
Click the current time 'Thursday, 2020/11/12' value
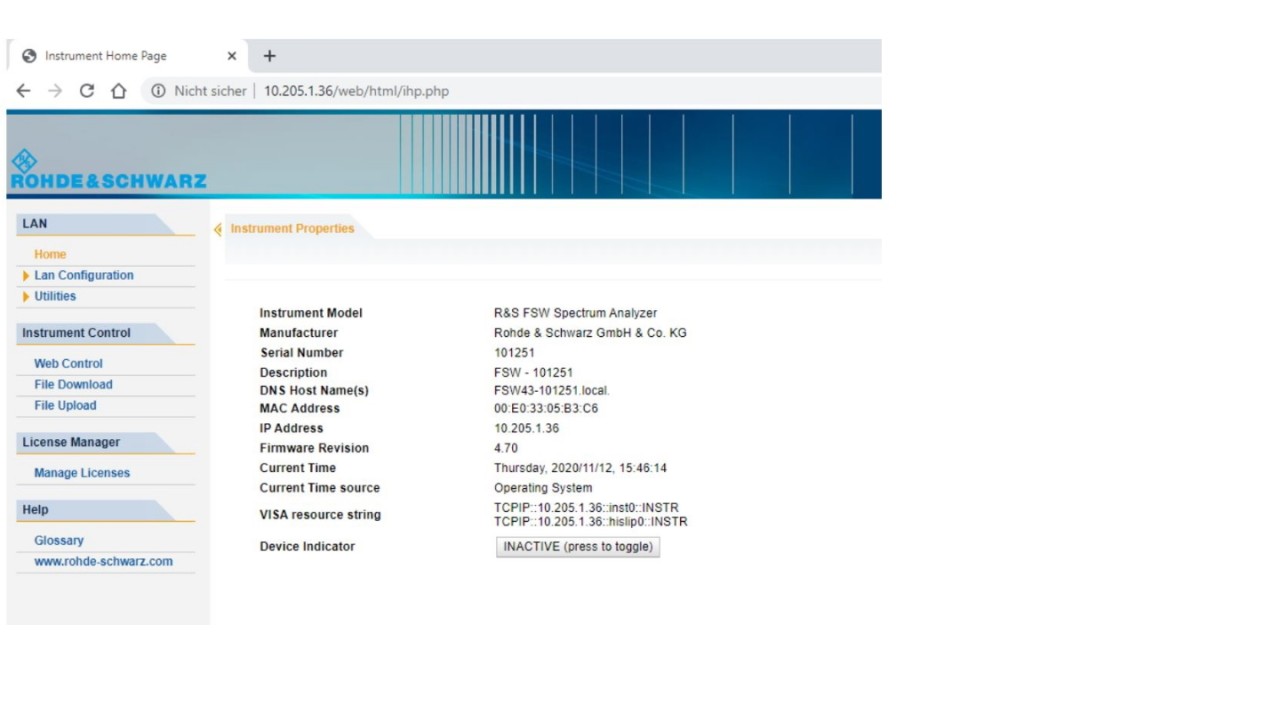(x=580, y=468)
